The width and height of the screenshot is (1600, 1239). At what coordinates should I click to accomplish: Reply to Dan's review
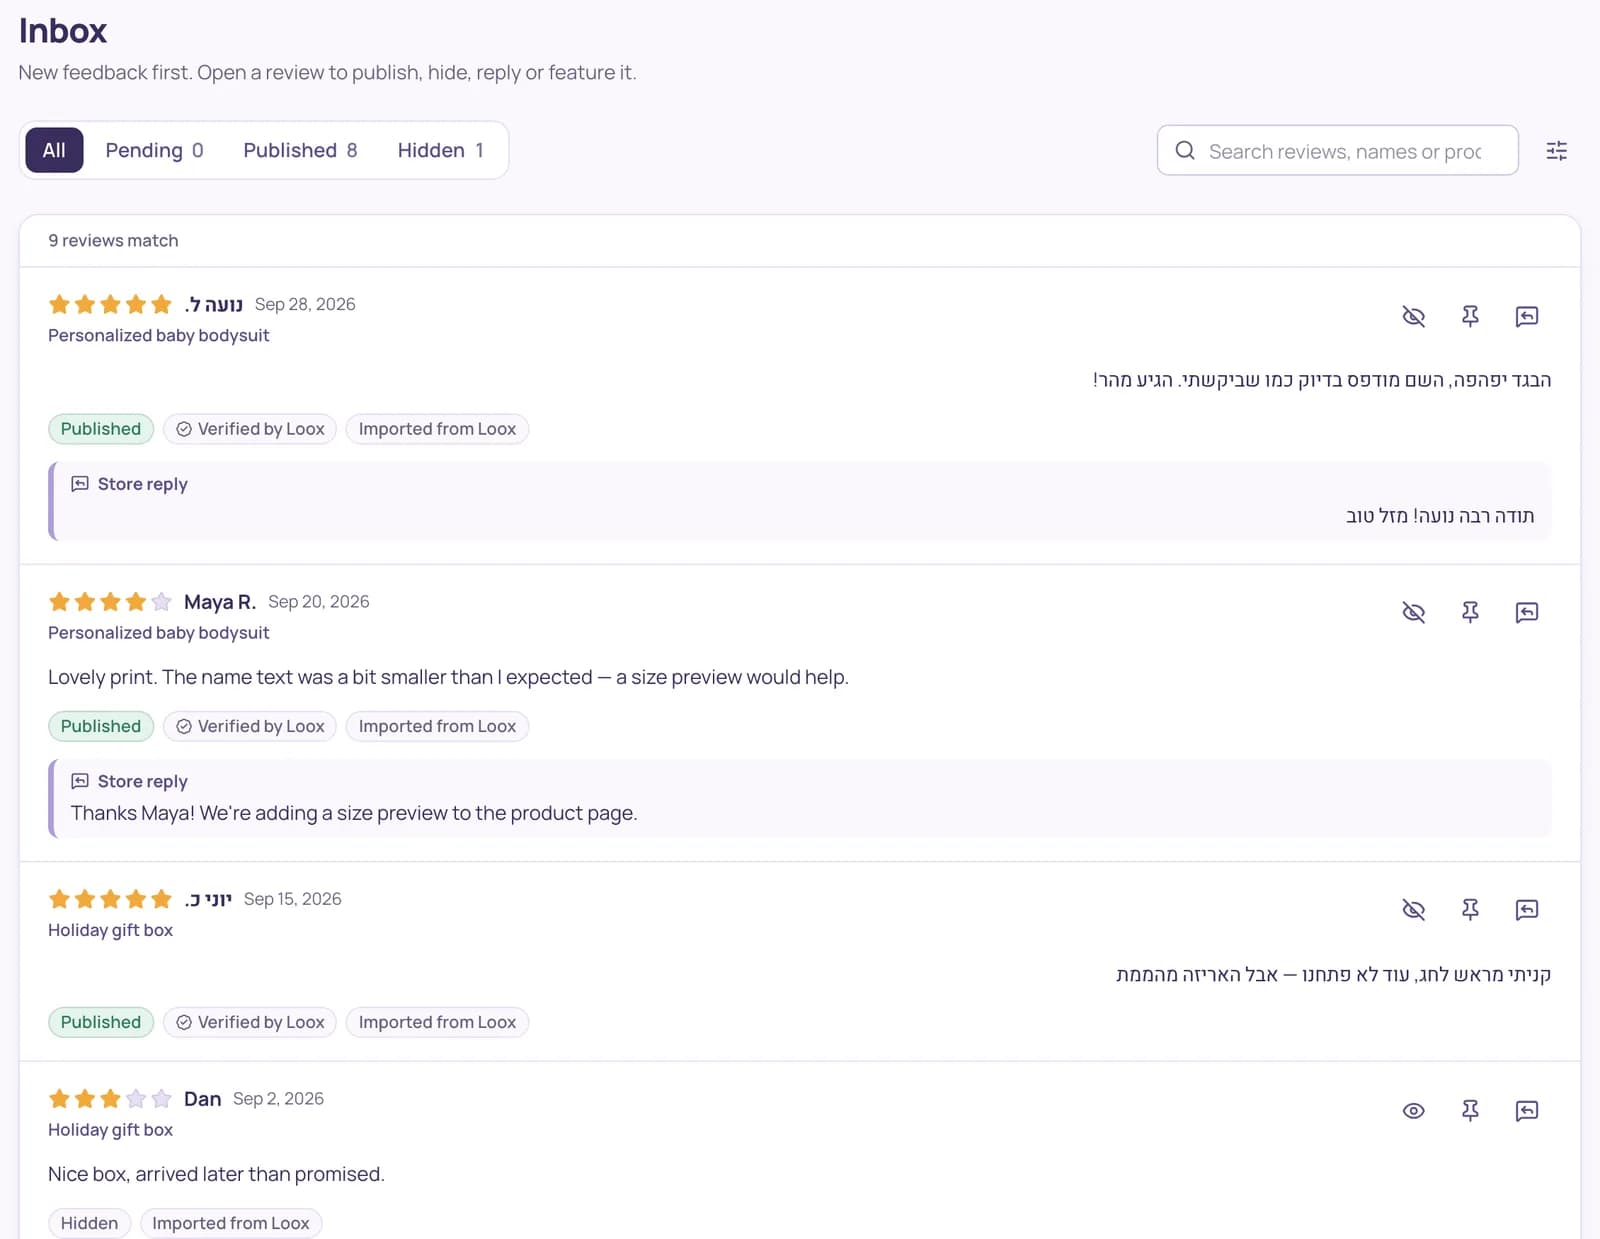coord(1527,1110)
